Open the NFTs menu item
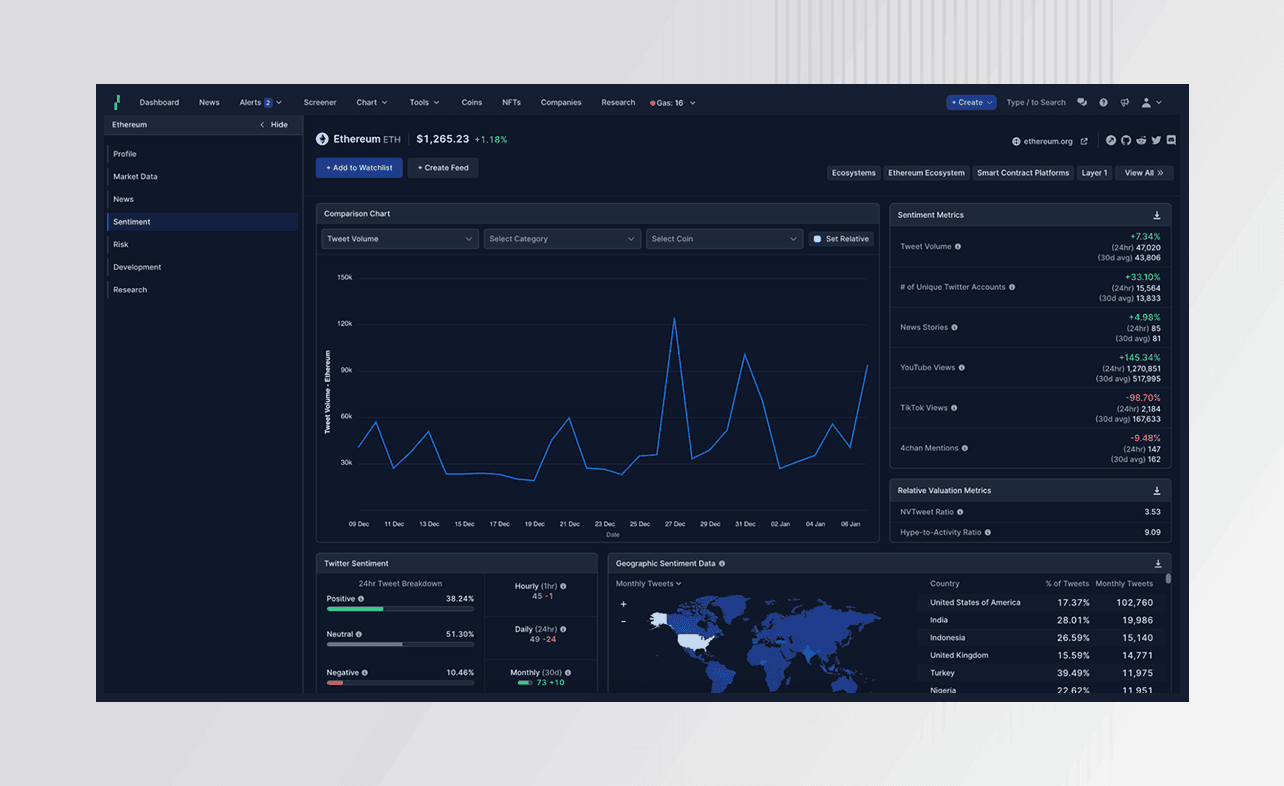 pos(511,102)
